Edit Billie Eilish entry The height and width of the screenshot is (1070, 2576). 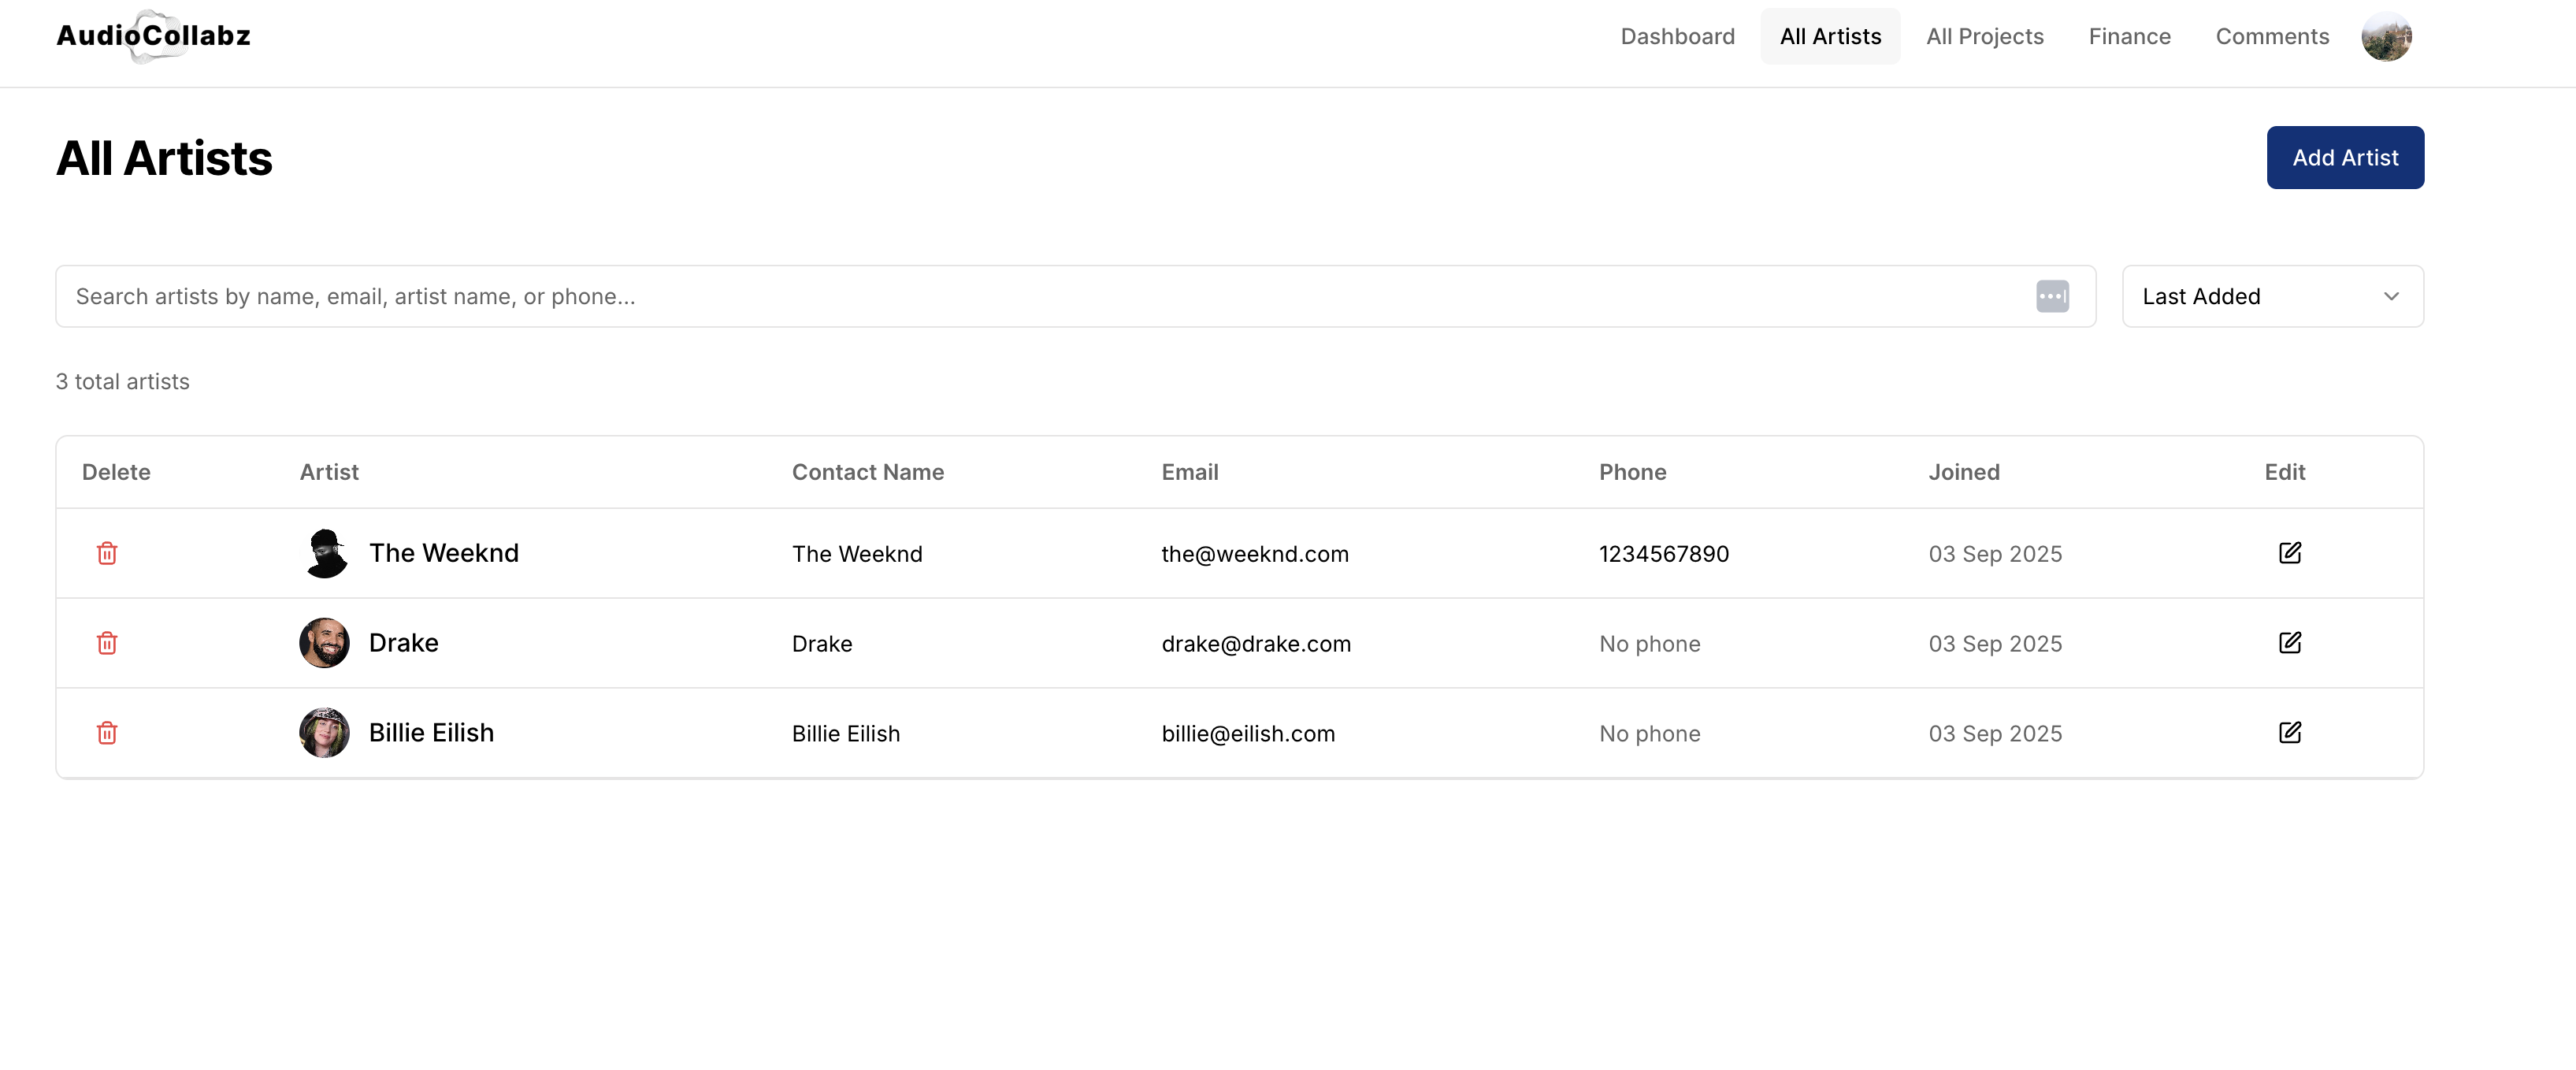click(x=2289, y=733)
